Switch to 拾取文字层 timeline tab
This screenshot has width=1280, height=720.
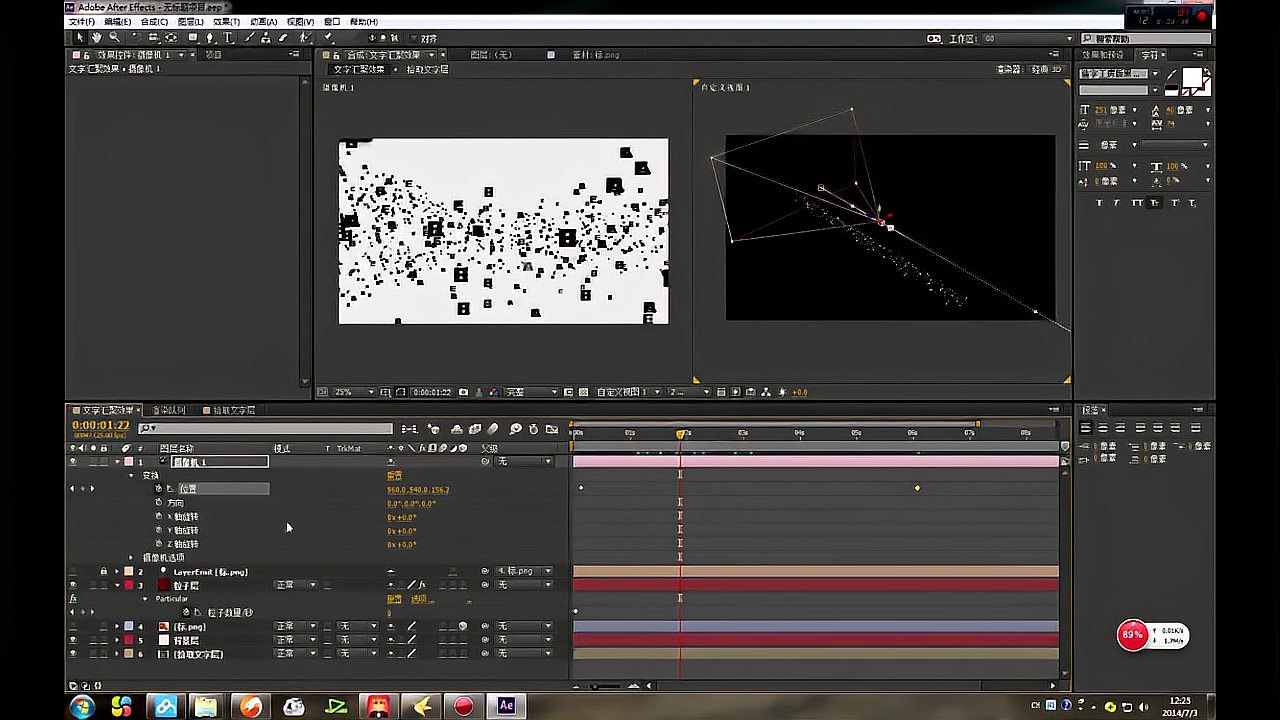[232, 410]
